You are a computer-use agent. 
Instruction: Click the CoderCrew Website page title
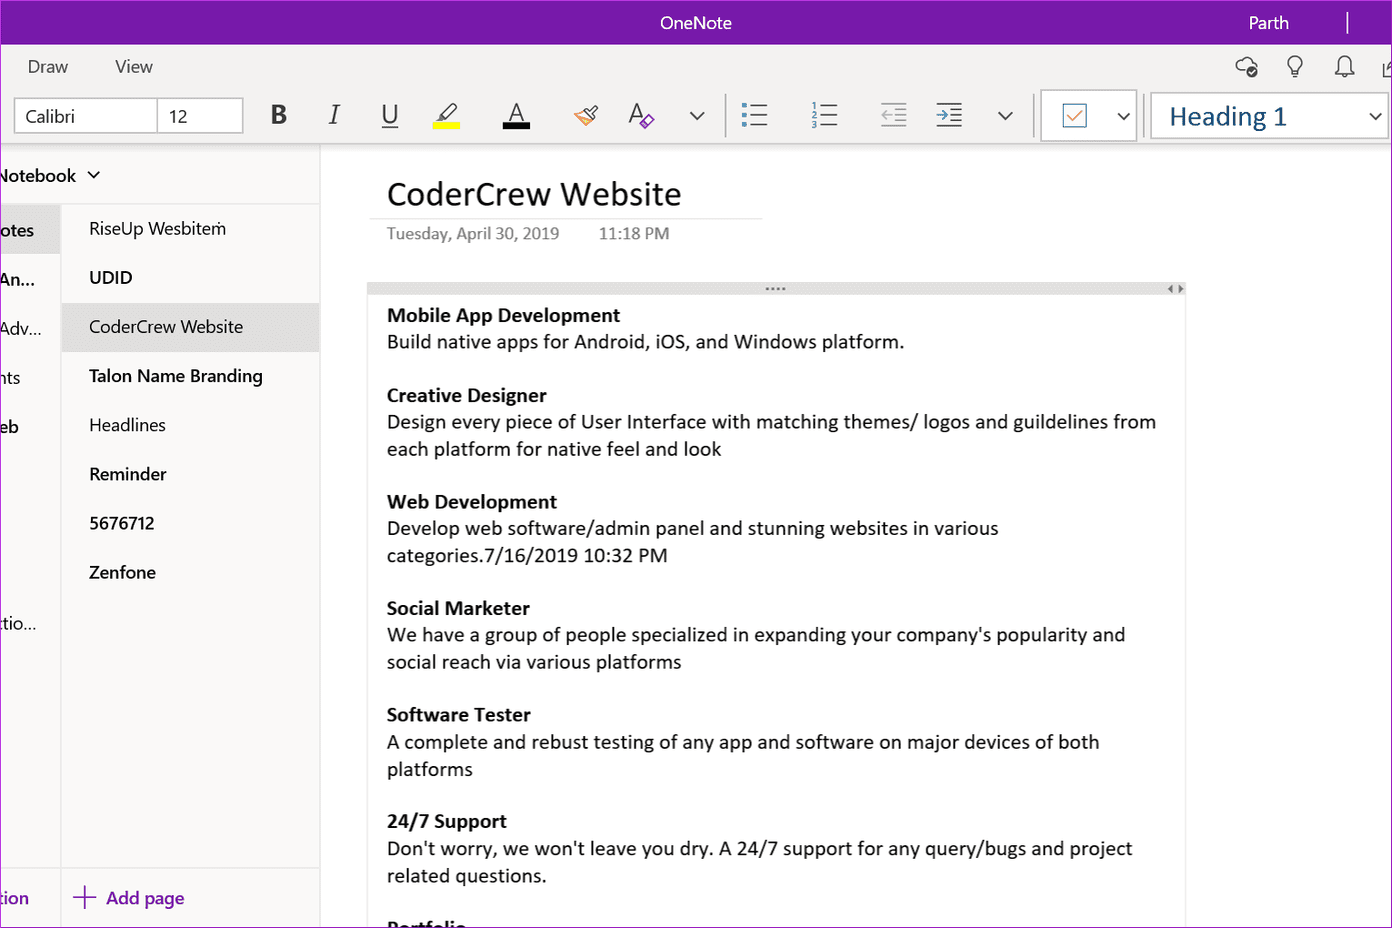[x=534, y=194]
